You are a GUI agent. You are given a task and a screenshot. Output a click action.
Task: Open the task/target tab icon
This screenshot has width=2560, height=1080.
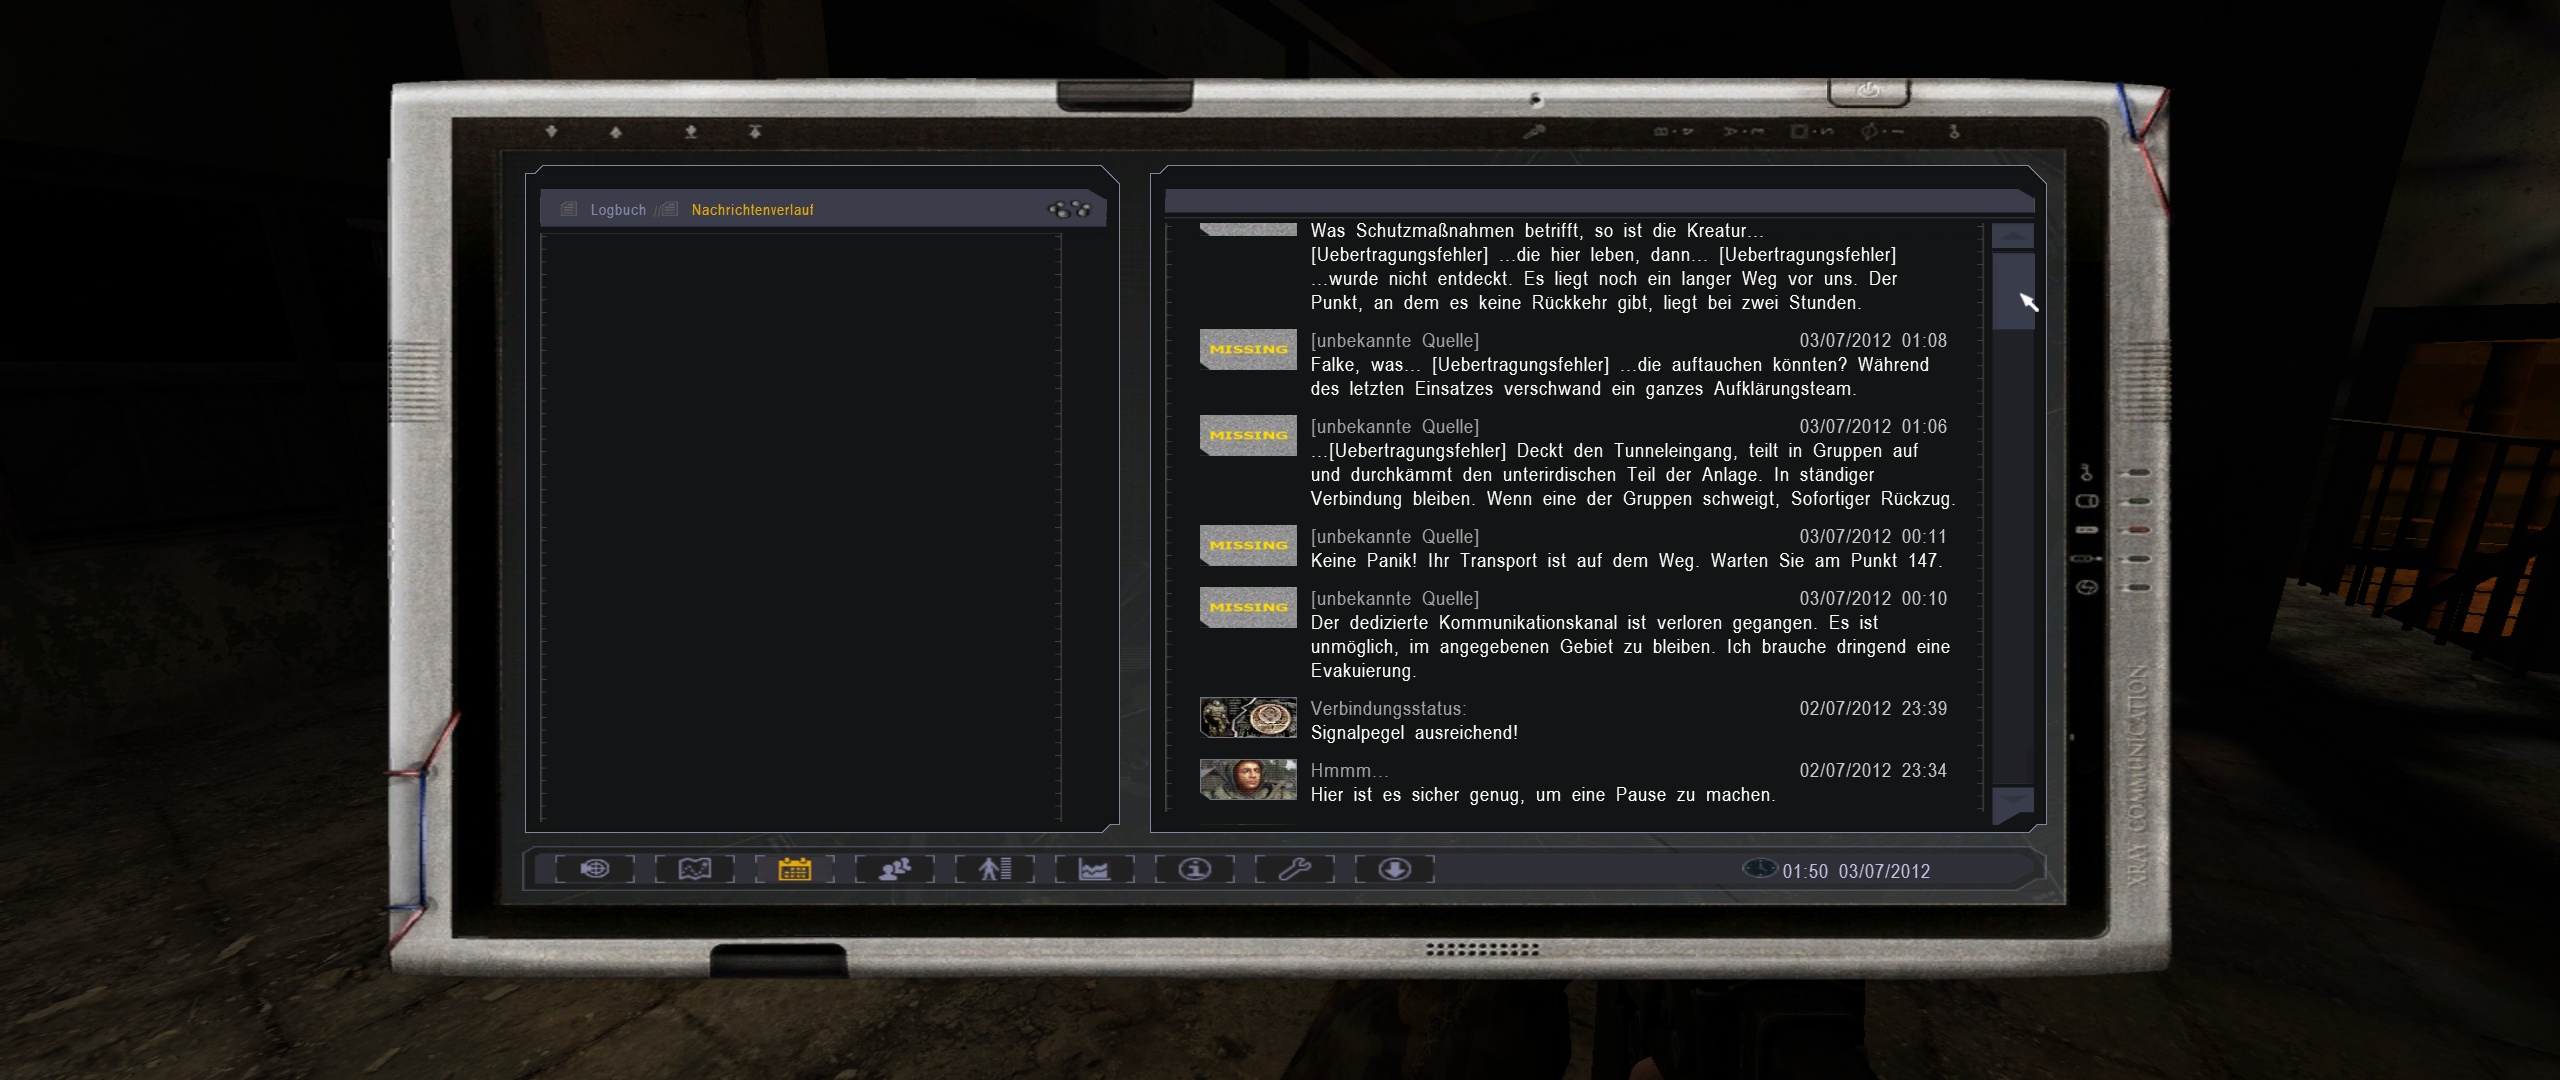click(x=595, y=869)
